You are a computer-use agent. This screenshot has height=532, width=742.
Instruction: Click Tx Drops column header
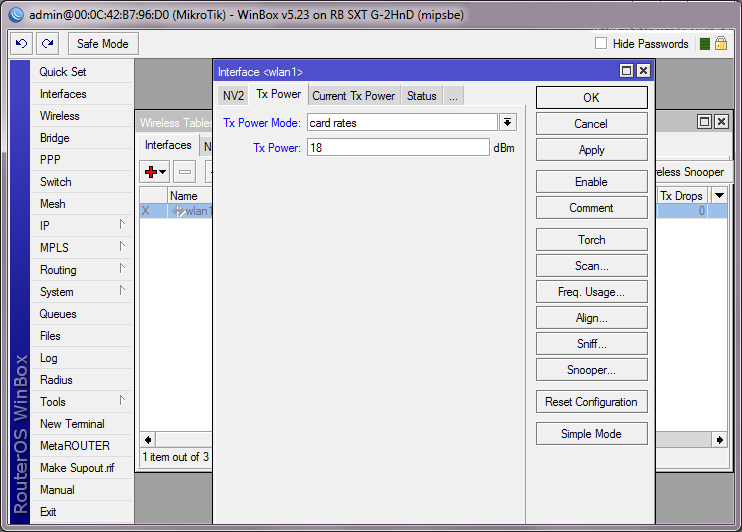point(681,196)
